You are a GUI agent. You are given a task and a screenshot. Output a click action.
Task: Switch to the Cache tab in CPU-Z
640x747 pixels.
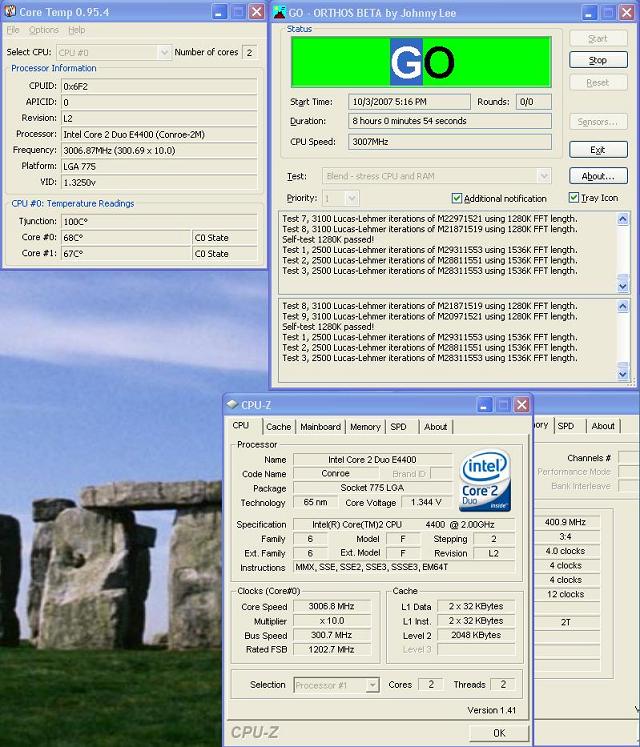(278, 427)
